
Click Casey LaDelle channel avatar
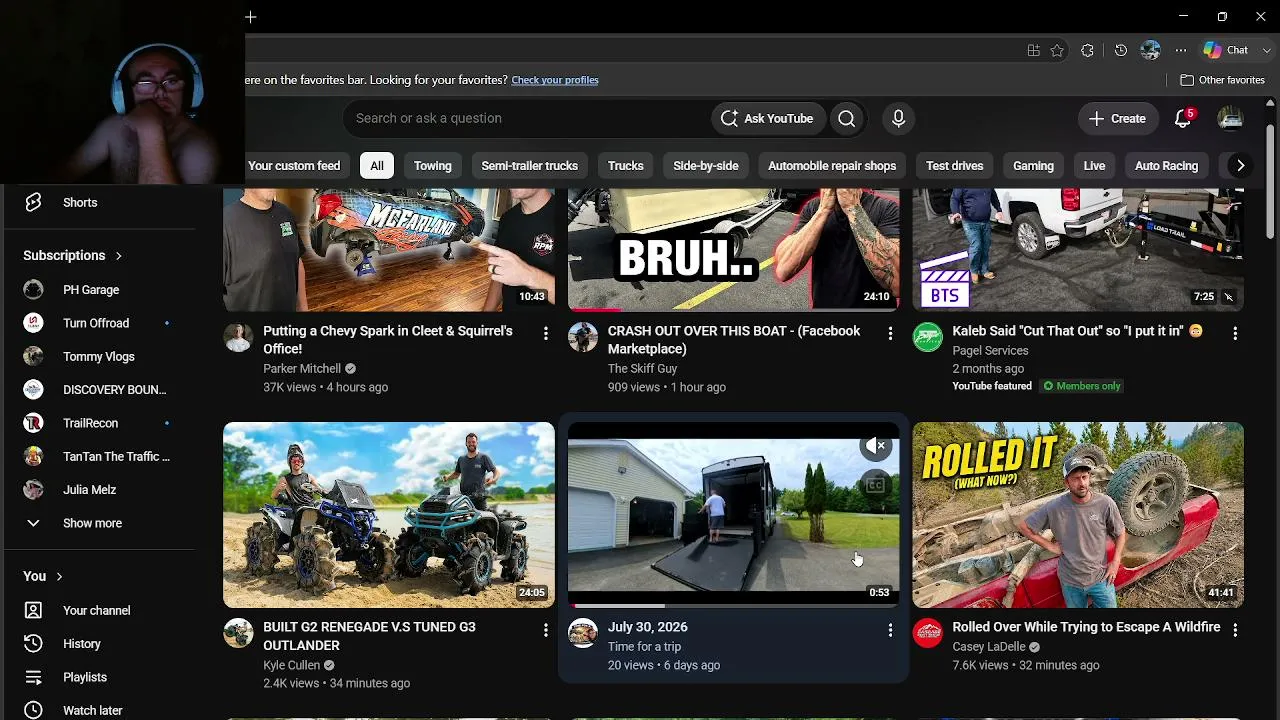coord(928,633)
